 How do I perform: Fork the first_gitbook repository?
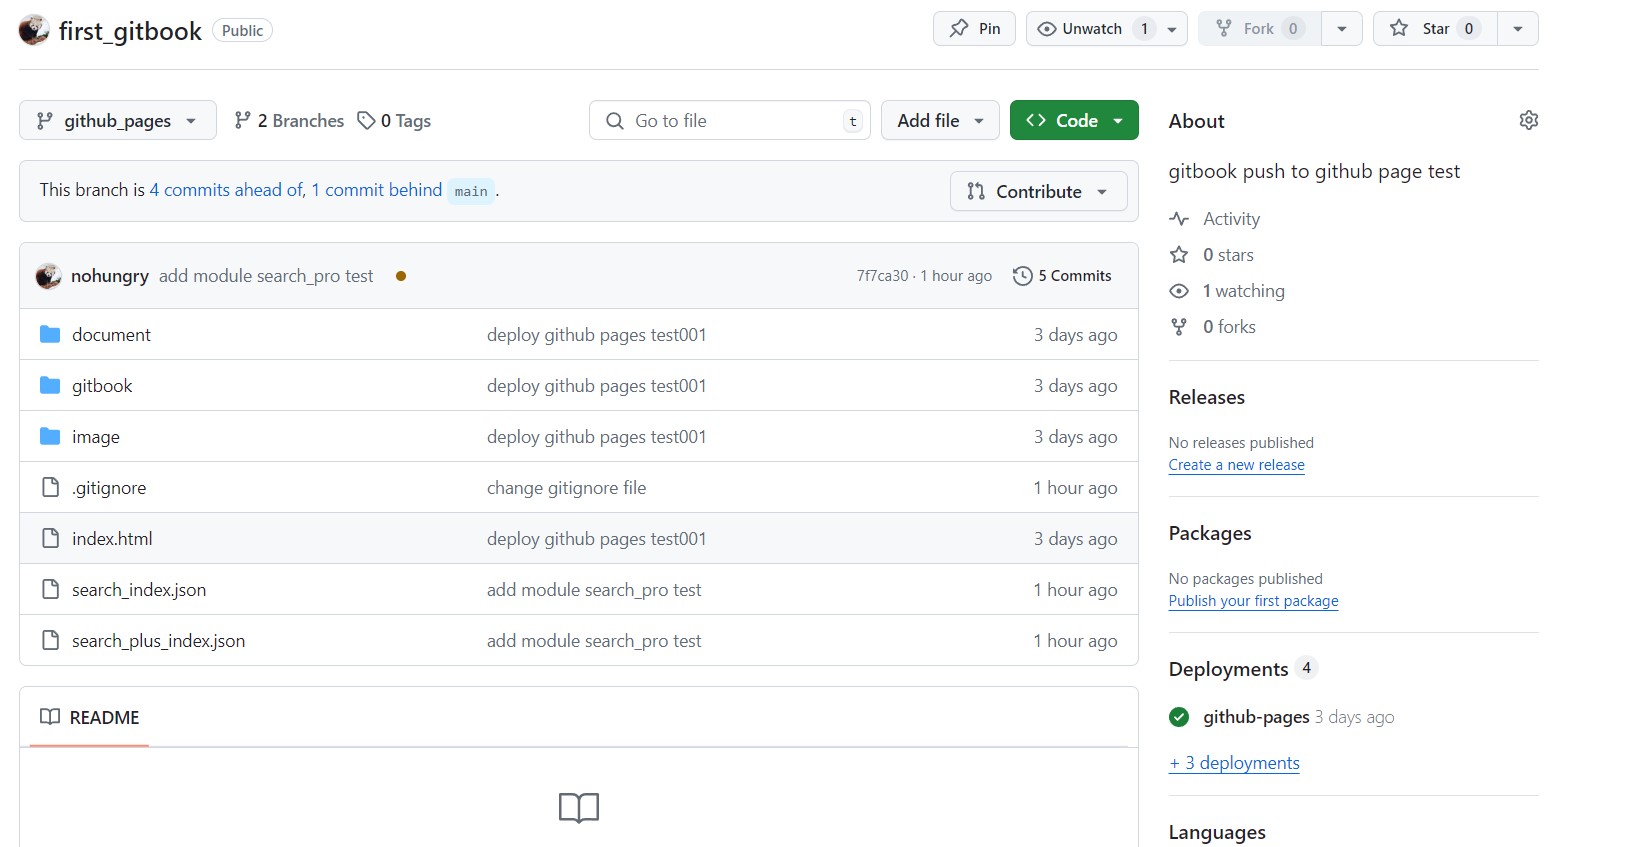pyautogui.click(x=1260, y=29)
